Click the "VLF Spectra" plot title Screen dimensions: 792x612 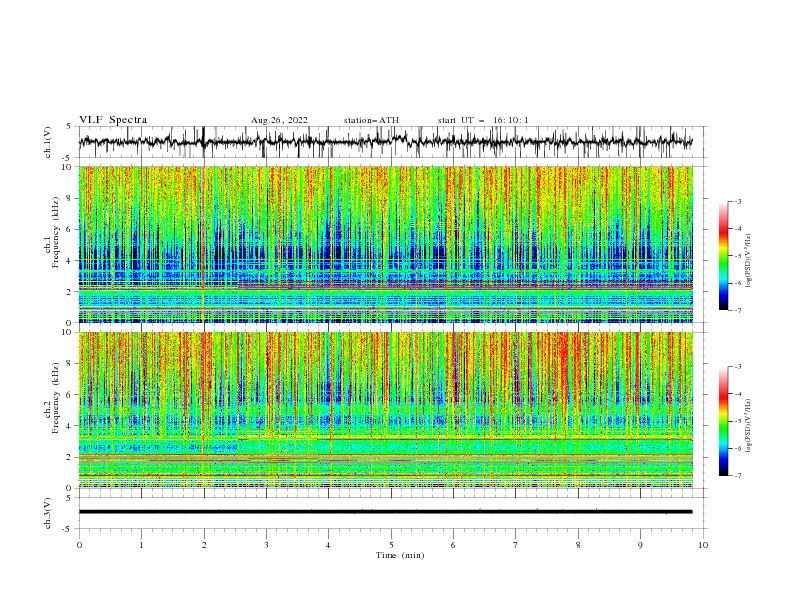pos(113,120)
